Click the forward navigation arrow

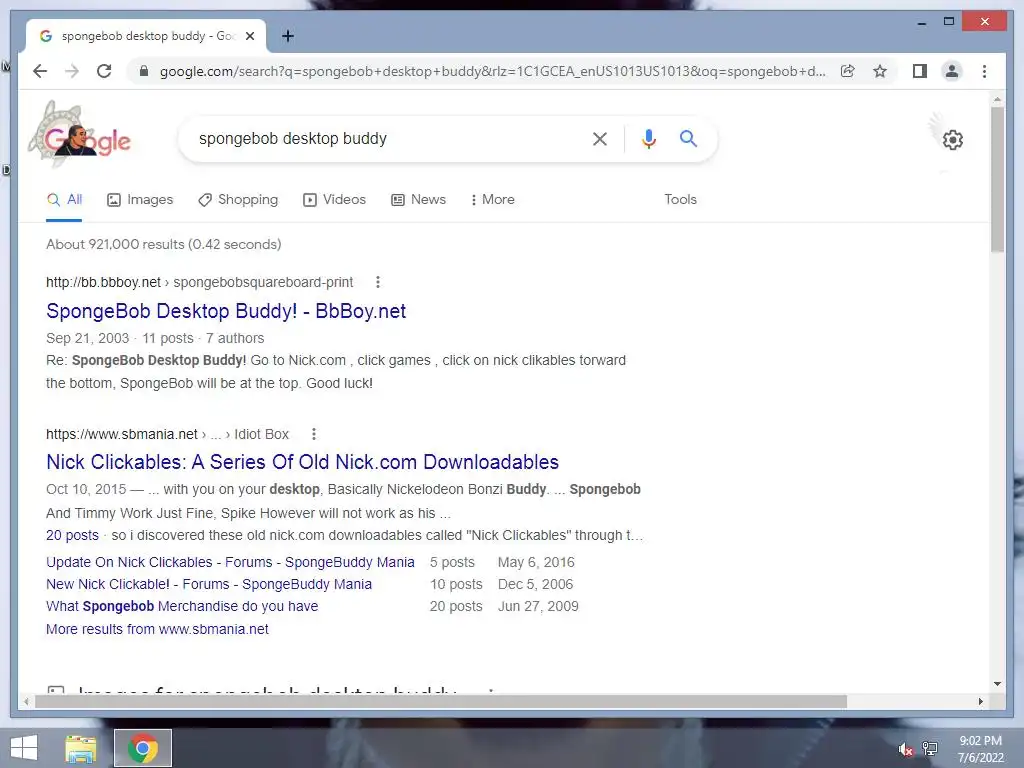(x=72, y=71)
